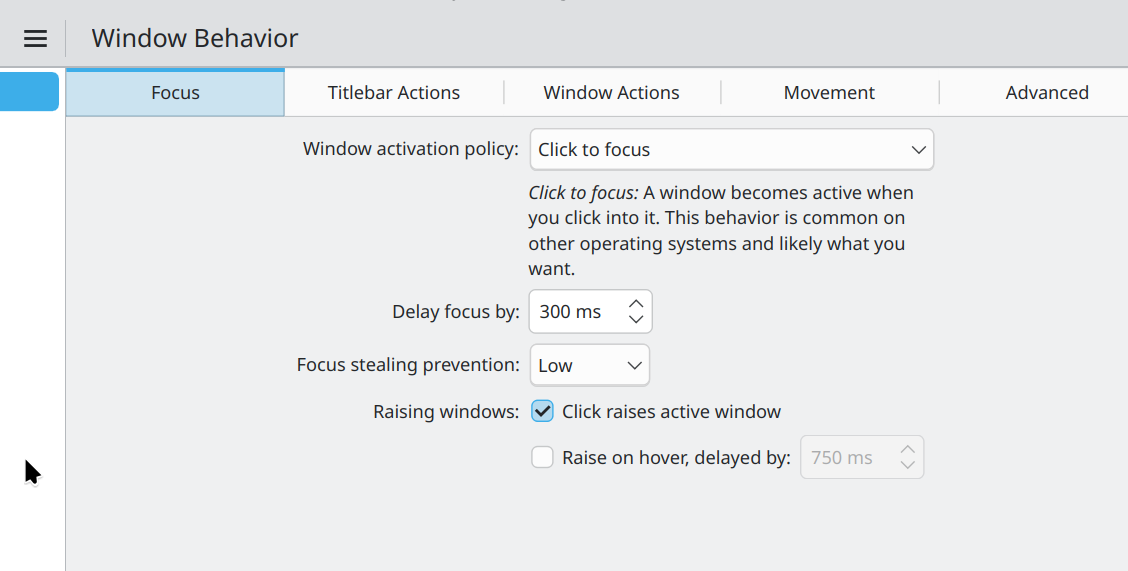Screen dimensions: 1128x571
Task: Click the Click raises active window label
Action: [671, 412]
